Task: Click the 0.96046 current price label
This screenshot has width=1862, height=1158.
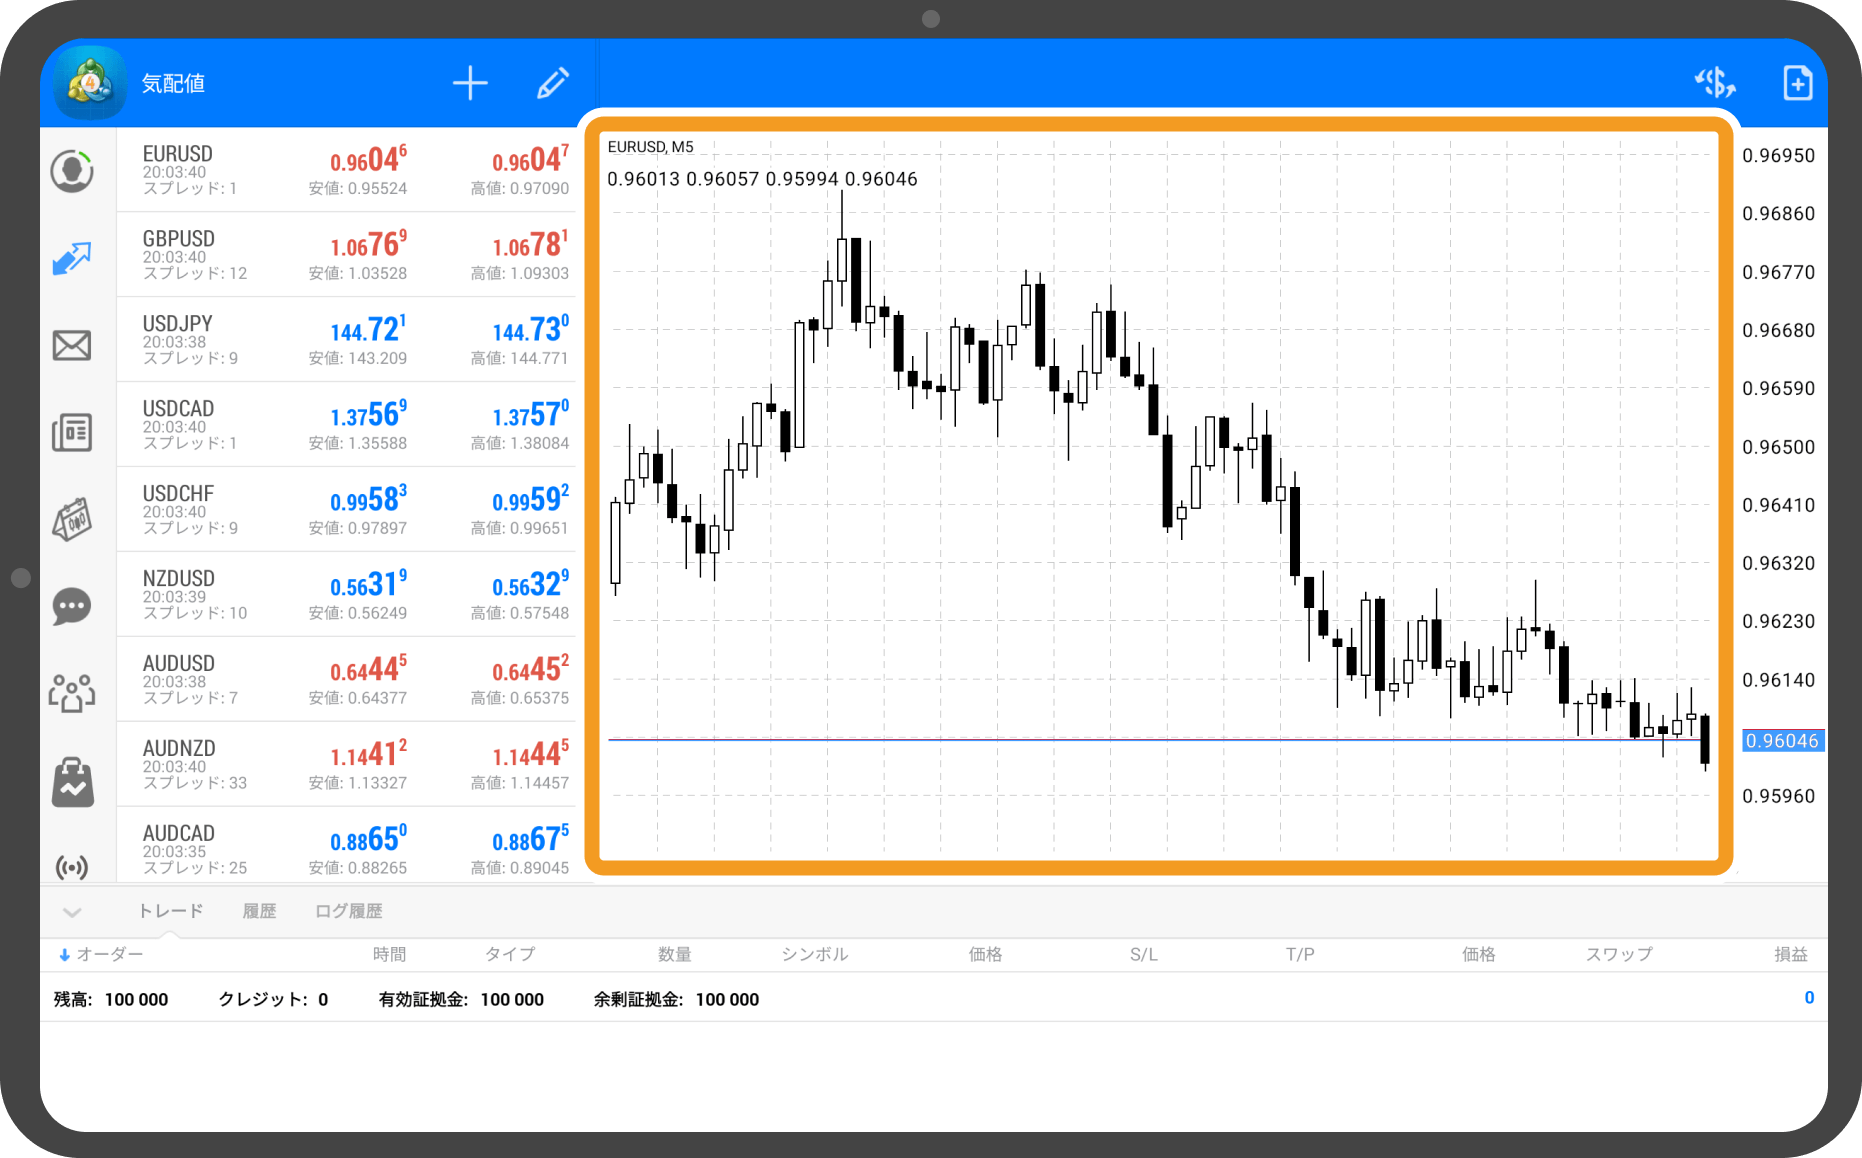Action: pyautogui.click(x=1782, y=741)
